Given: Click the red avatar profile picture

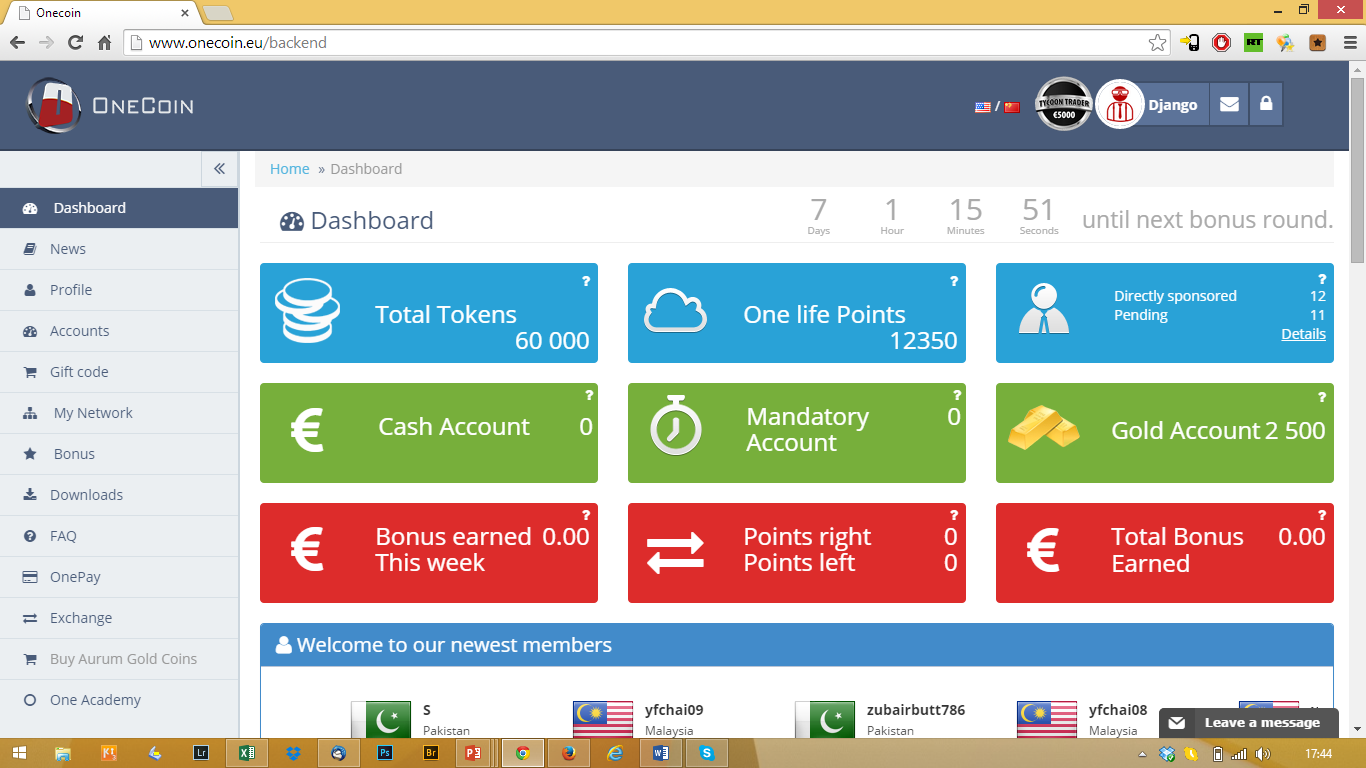Looking at the screenshot, I should 1120,104.
